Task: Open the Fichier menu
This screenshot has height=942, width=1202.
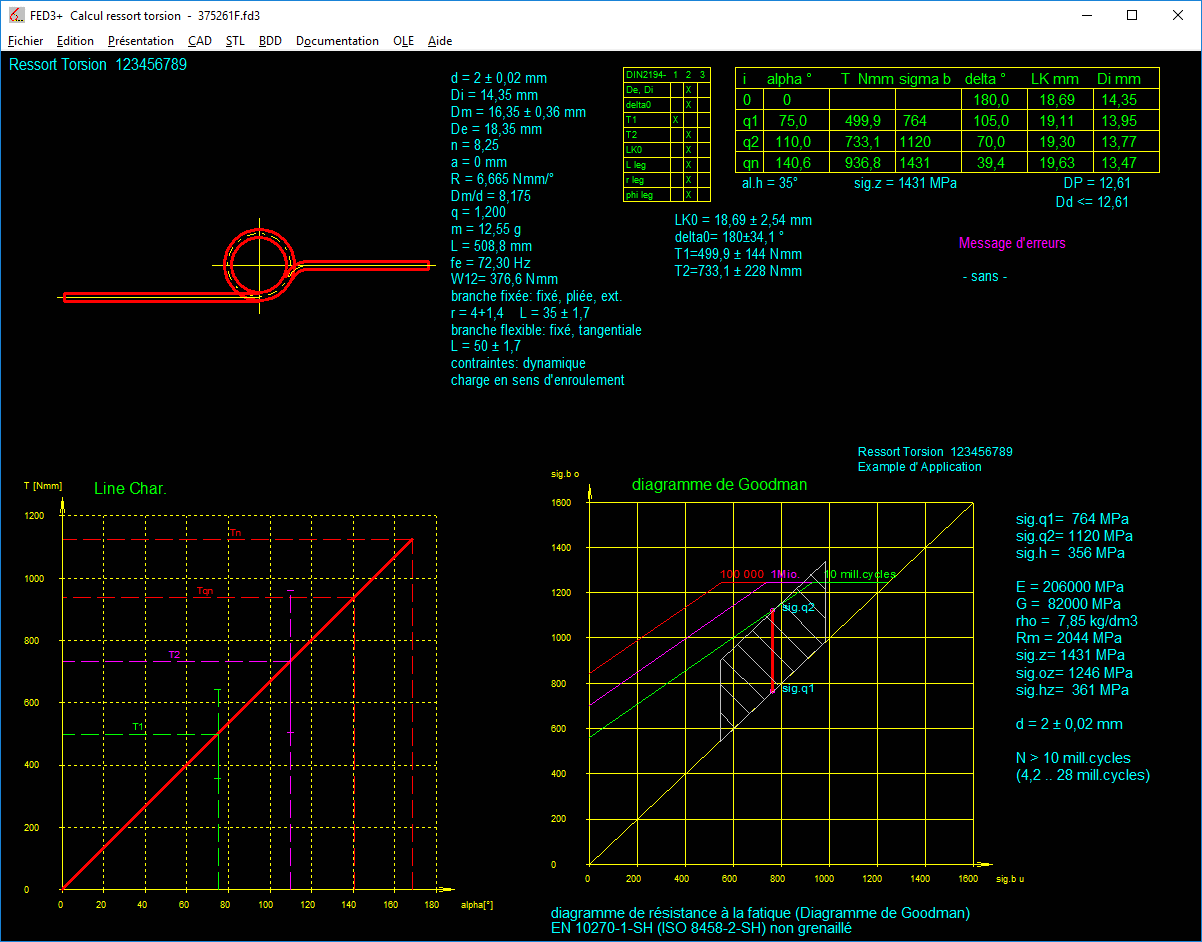Action: point(26,41)
